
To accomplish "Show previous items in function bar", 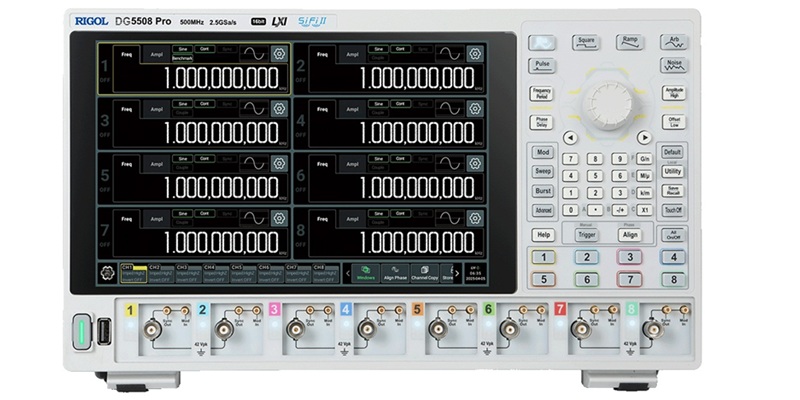I will pos(347,273).
